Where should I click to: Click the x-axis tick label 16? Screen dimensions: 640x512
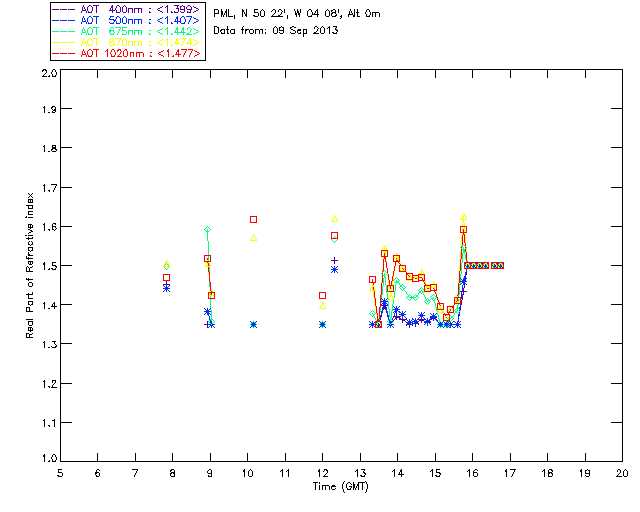pos(473,473)
